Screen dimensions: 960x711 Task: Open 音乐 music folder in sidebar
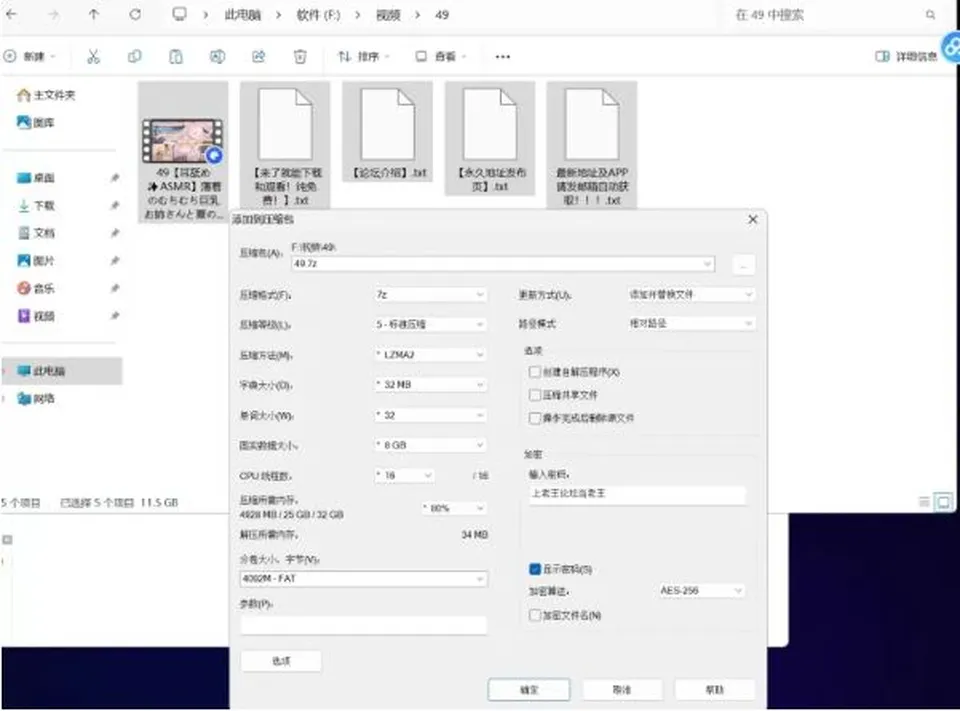tap(36, 288)
